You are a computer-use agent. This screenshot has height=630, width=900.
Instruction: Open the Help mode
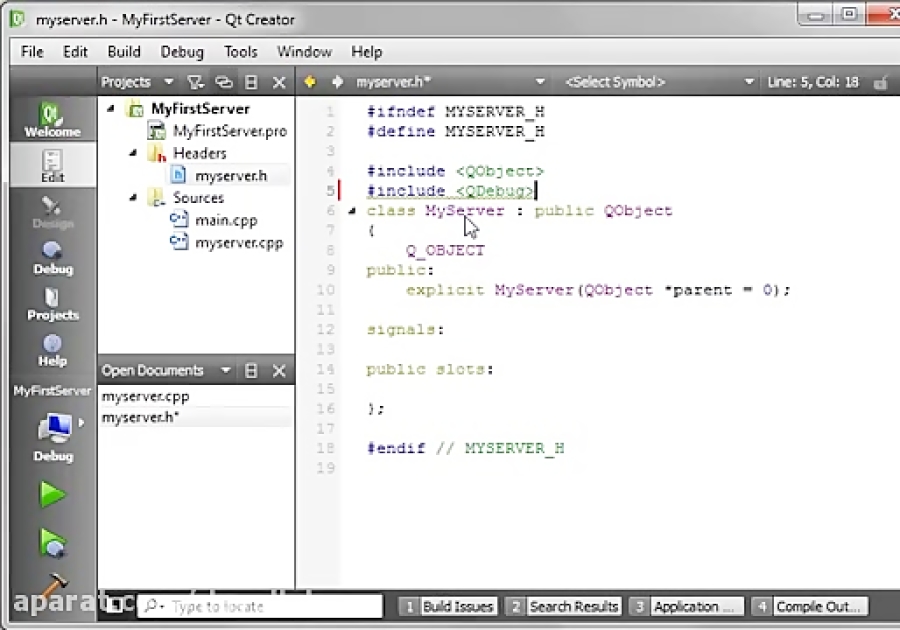pos(52,349)
